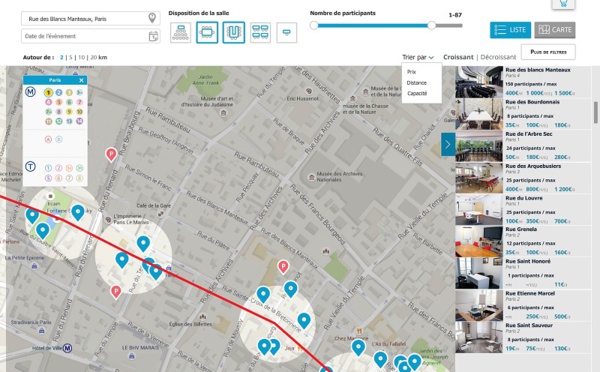Open the Rue Grenela listing title

click(521, 230)
